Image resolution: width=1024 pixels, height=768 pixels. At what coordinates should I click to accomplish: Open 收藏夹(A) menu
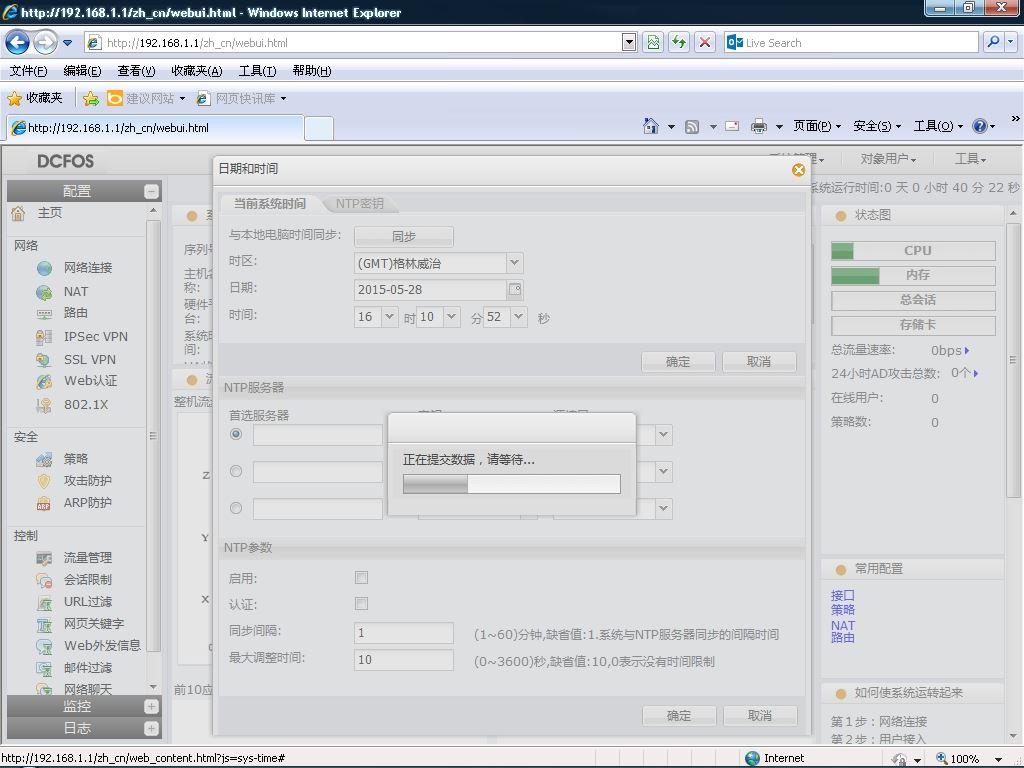[x=197, y=71]
